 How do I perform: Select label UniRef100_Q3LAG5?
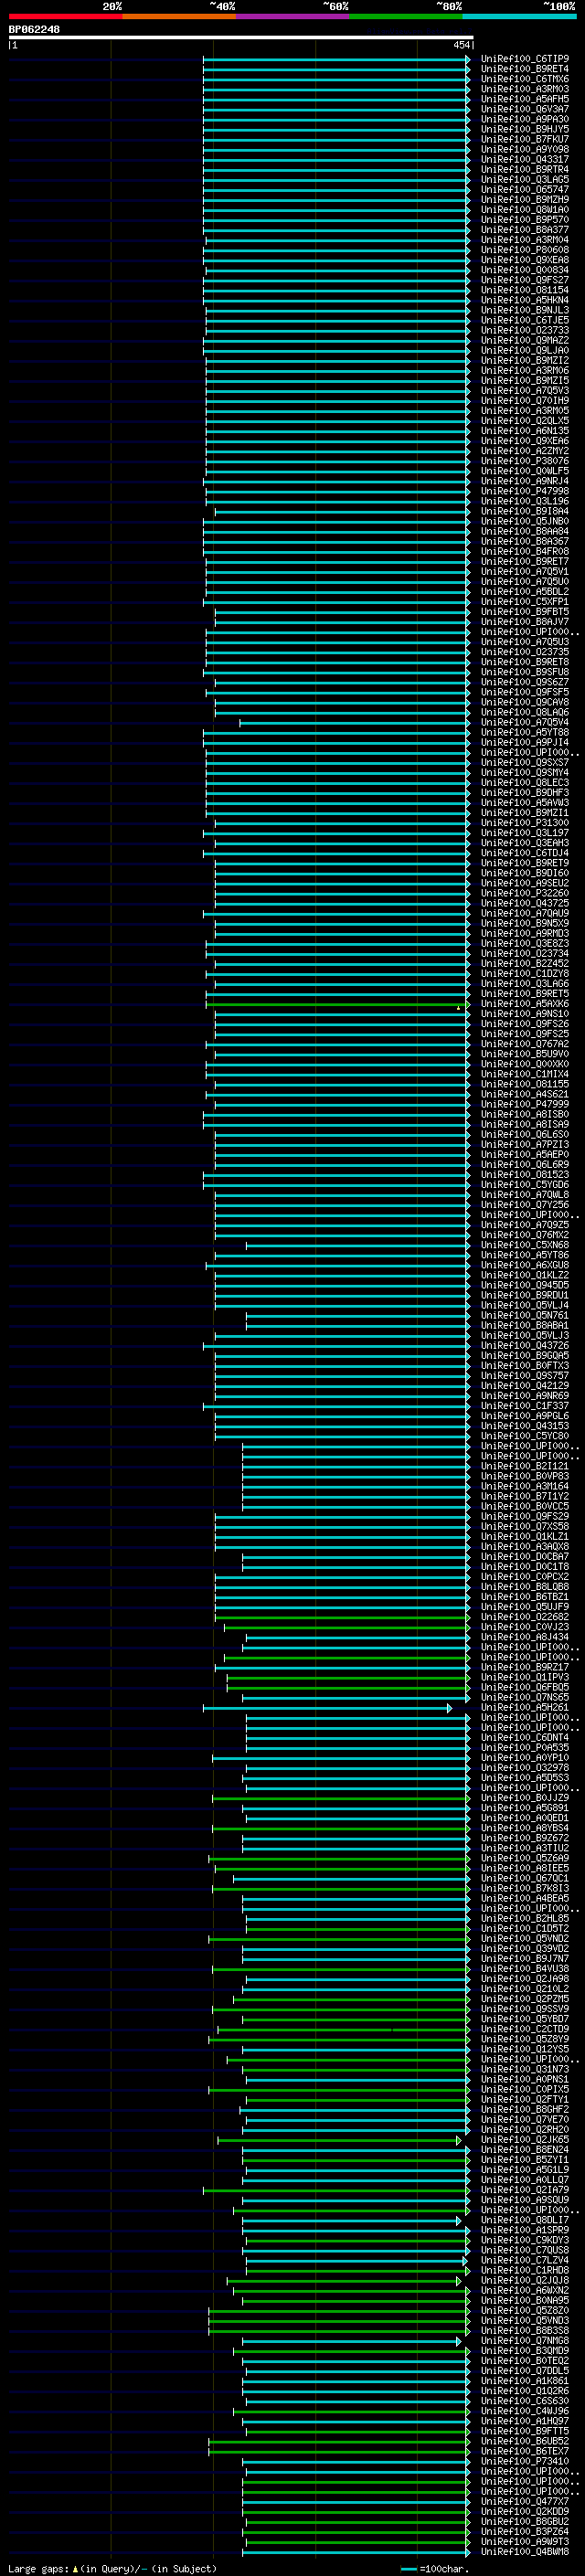click(x=525, y=179)
